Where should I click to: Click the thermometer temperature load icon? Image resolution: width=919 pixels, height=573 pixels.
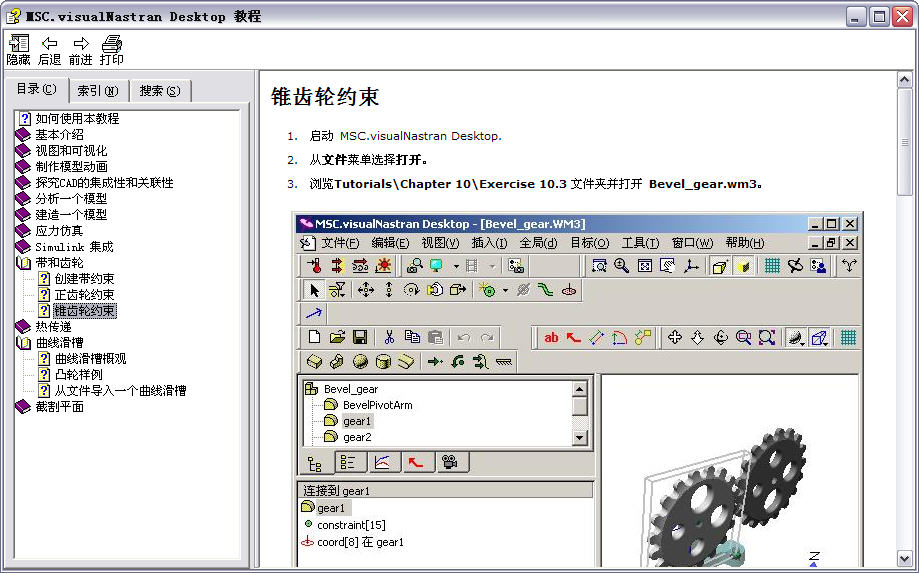coord(314,266)
